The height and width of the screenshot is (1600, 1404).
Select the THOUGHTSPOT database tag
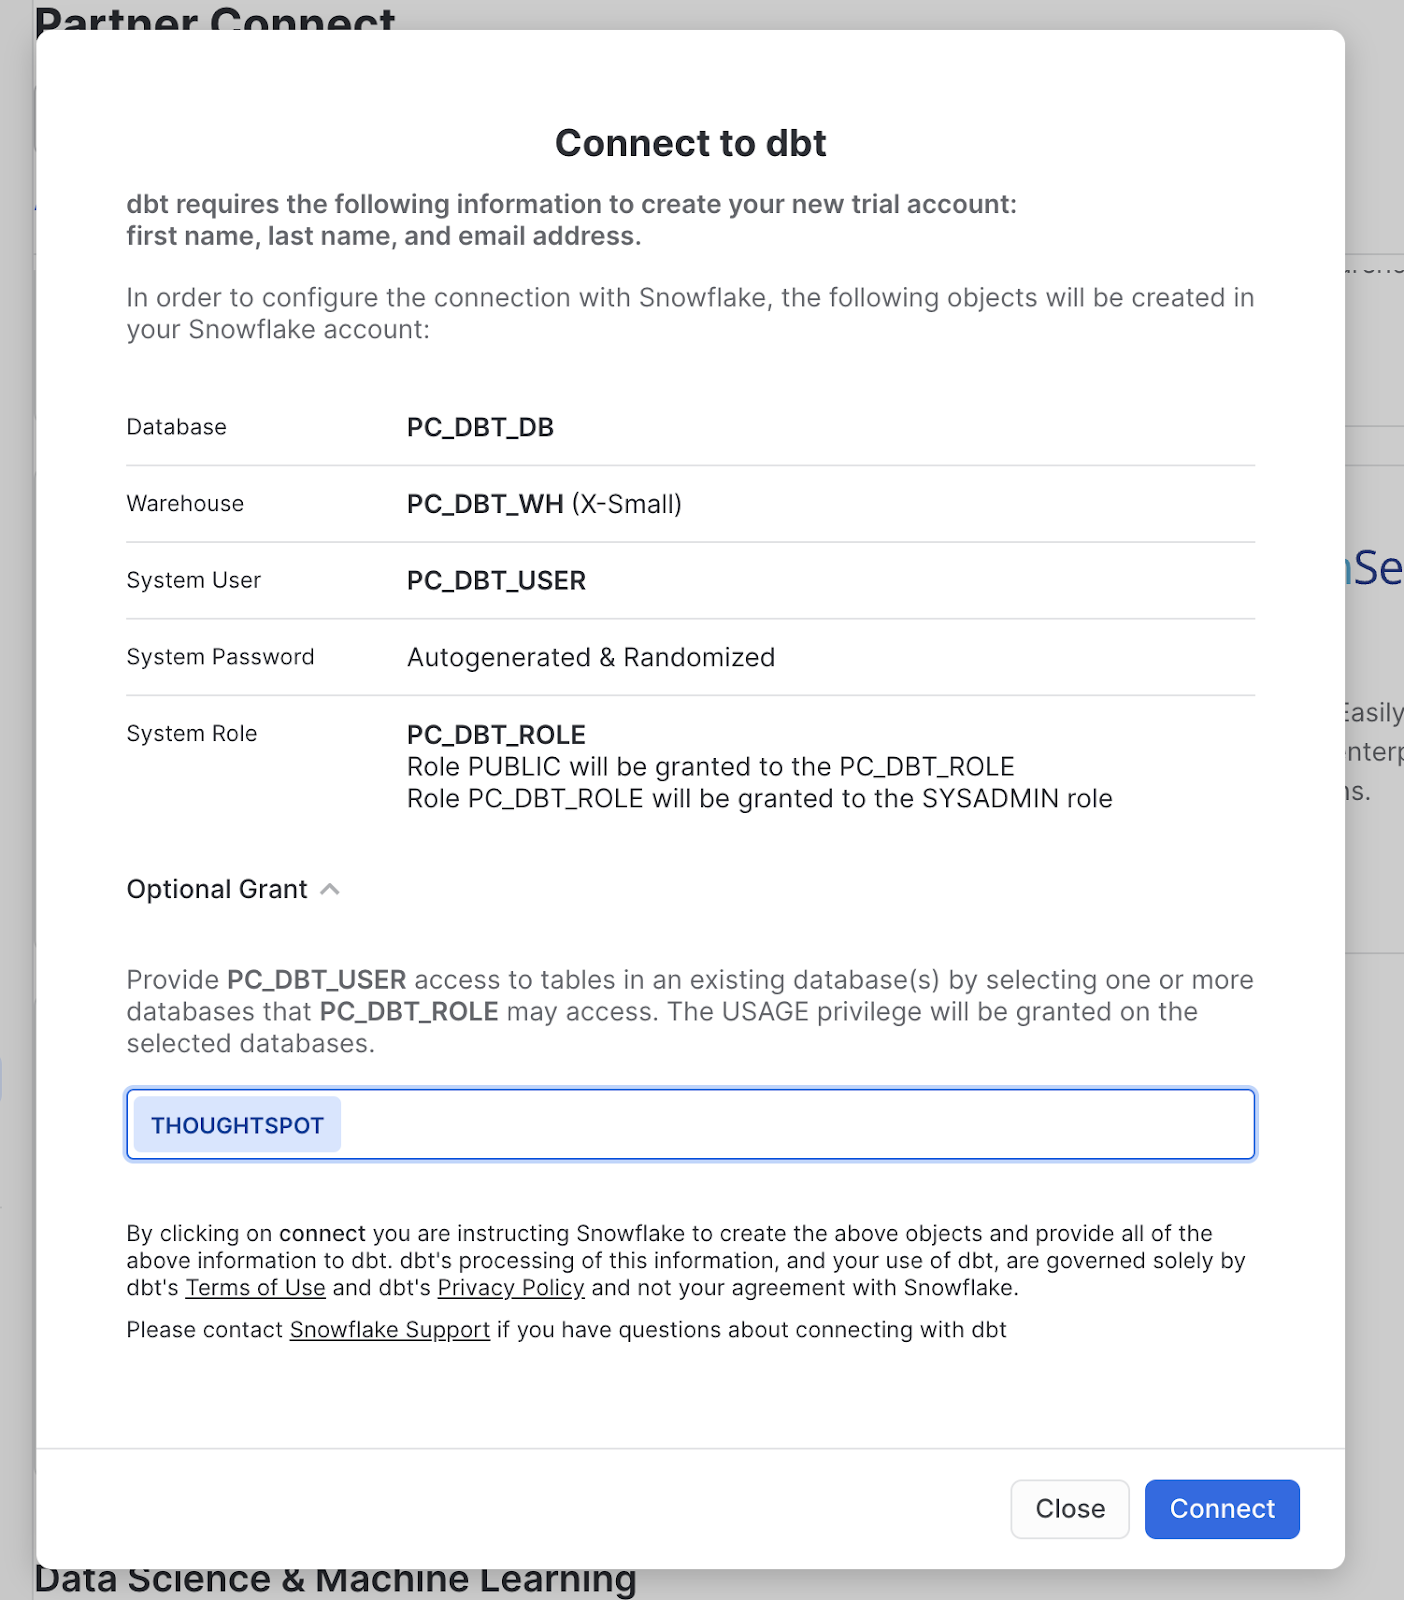237,1125
